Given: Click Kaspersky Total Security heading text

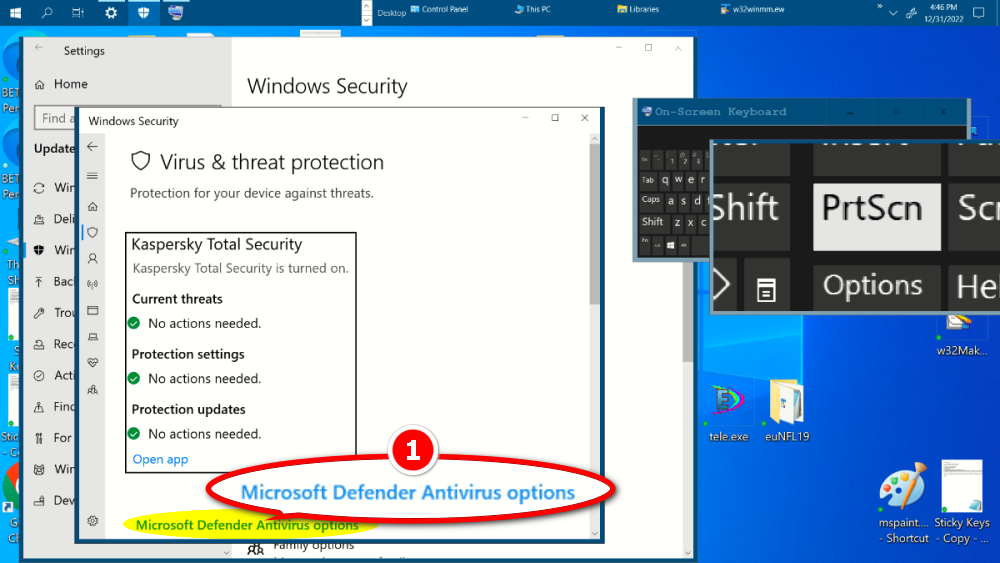Looking at the screenshot, I should click(216, 244).
